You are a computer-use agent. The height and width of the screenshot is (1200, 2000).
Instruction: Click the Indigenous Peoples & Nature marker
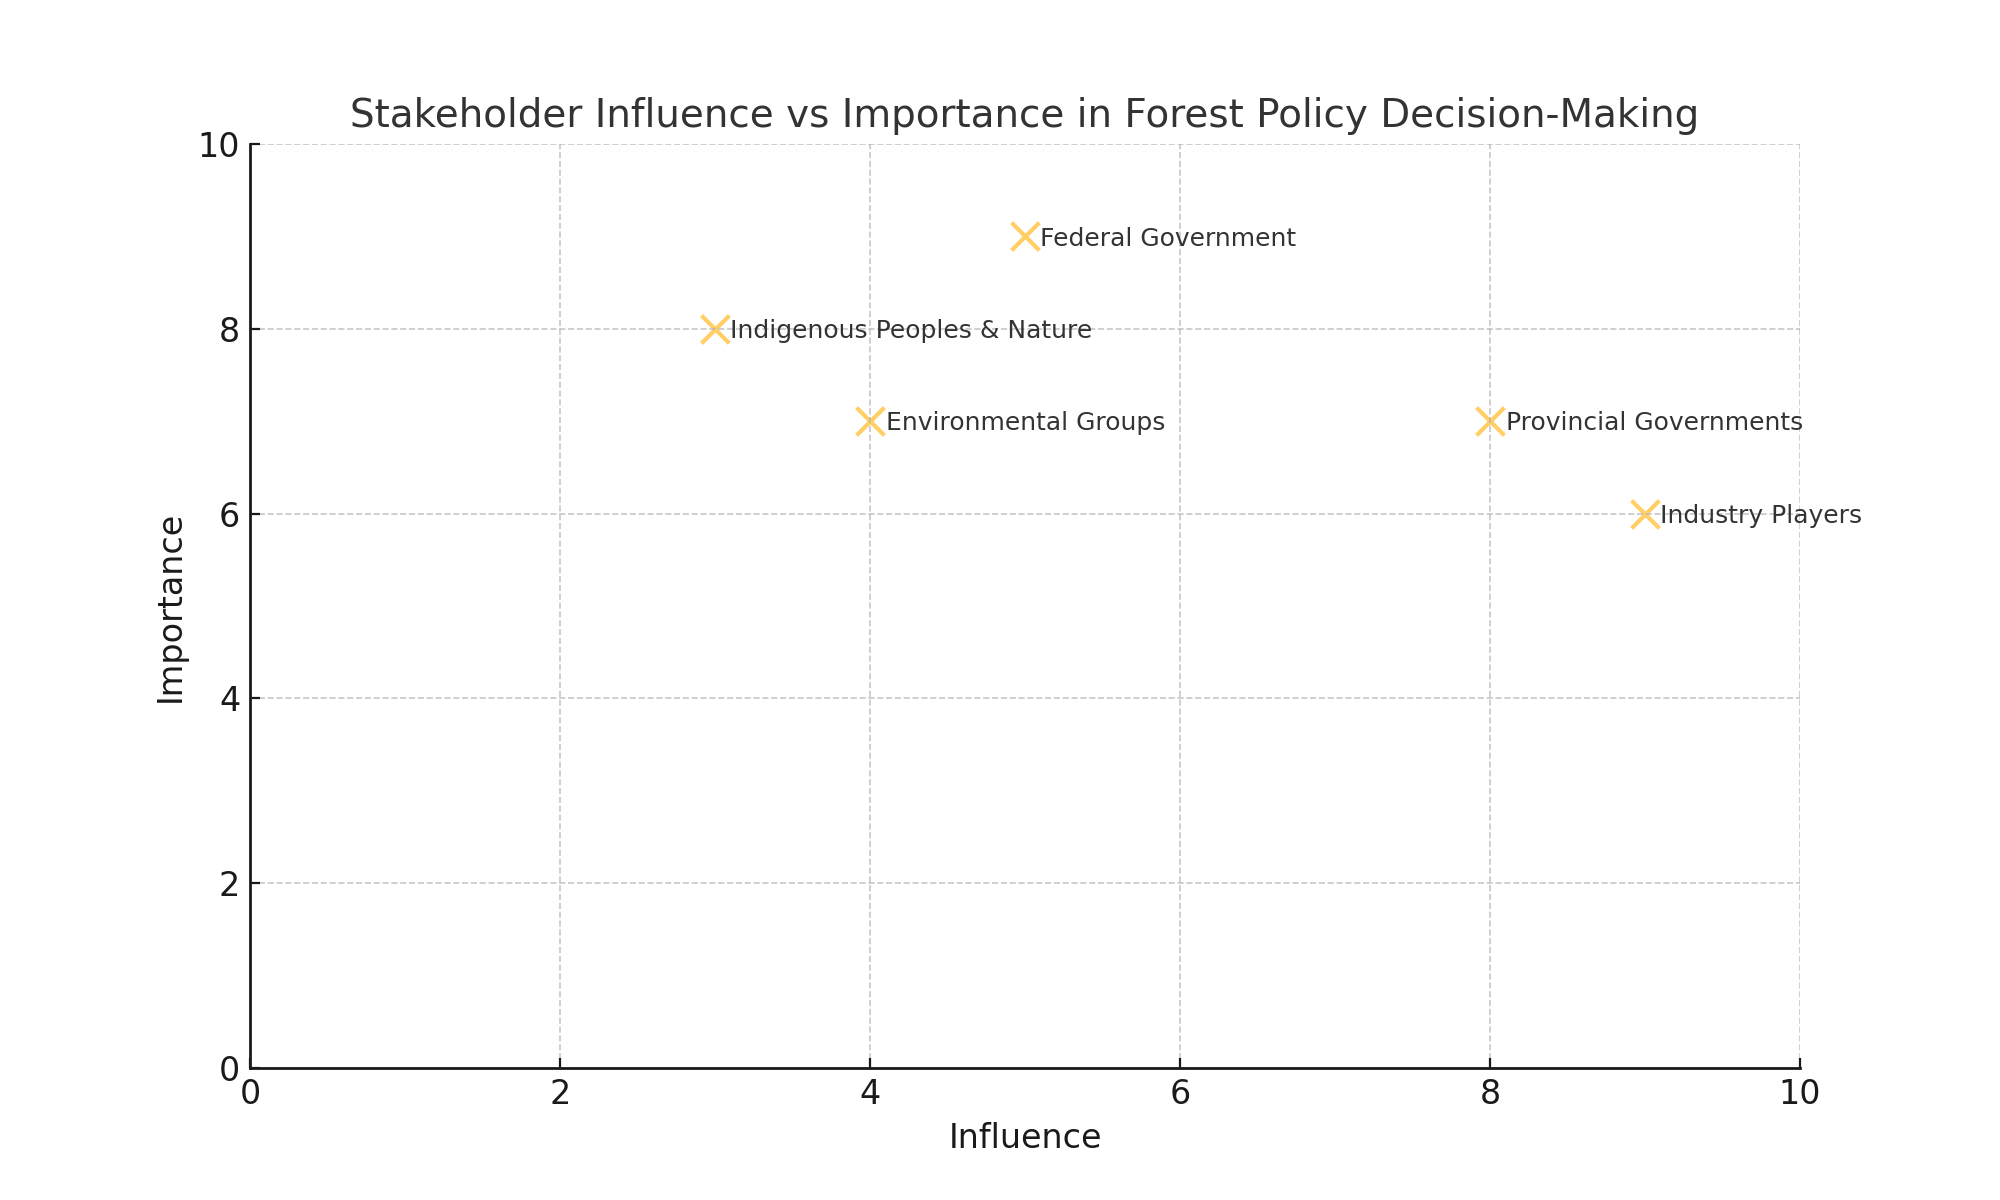point(715,329)
